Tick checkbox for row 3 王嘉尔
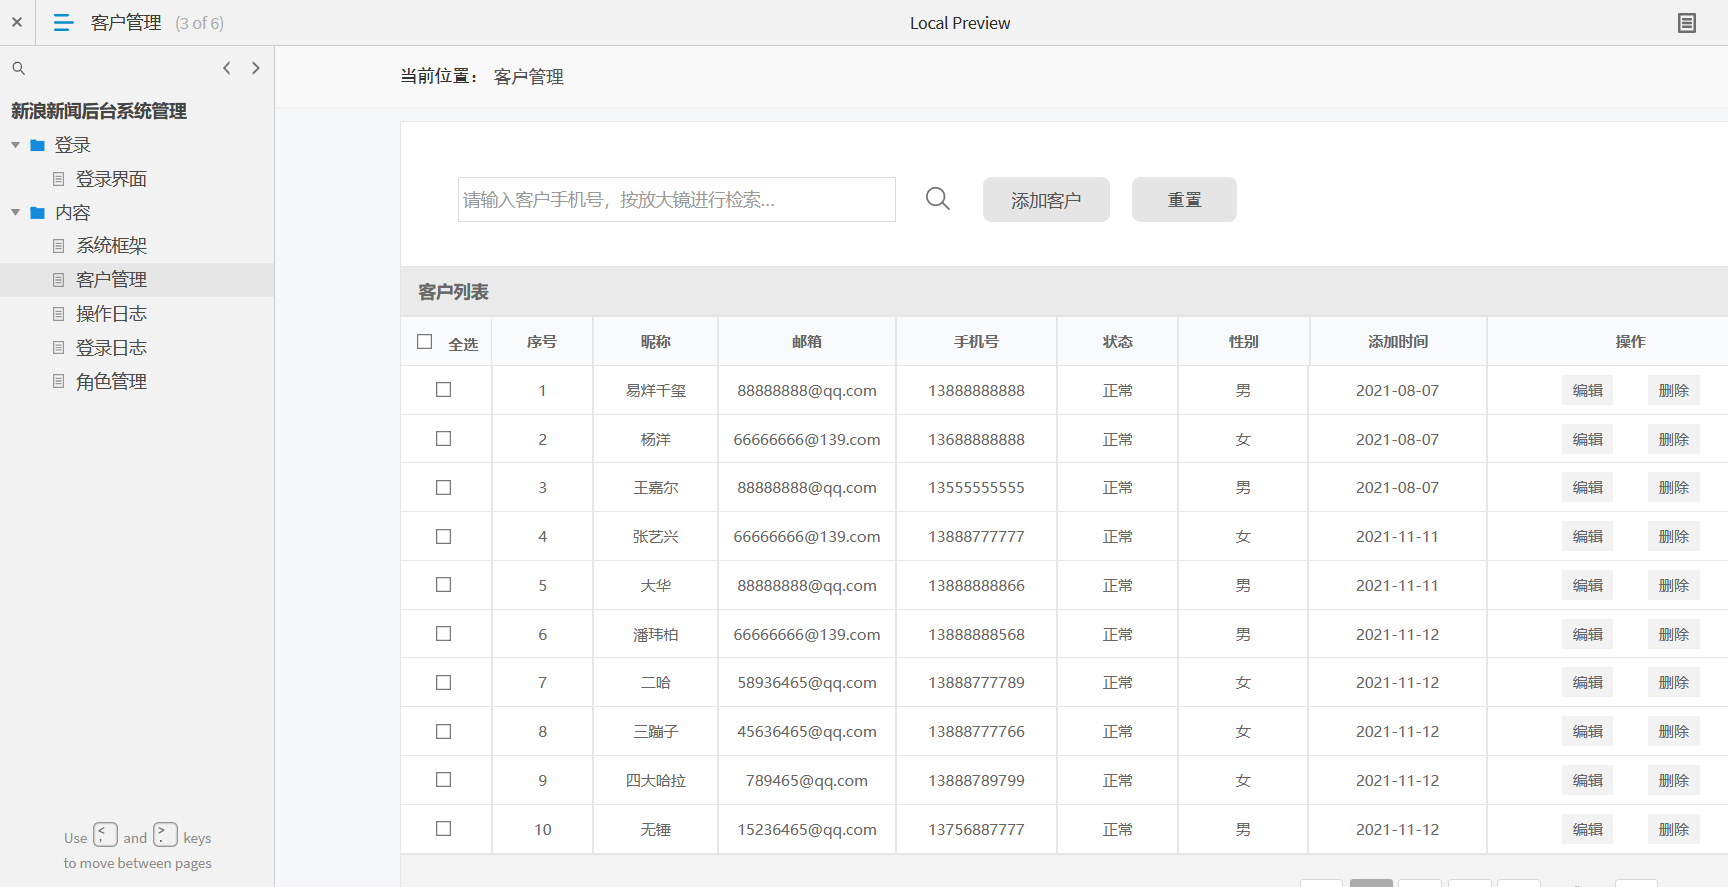The height and width of the screenshot is (887, 1728). (444, 488)
